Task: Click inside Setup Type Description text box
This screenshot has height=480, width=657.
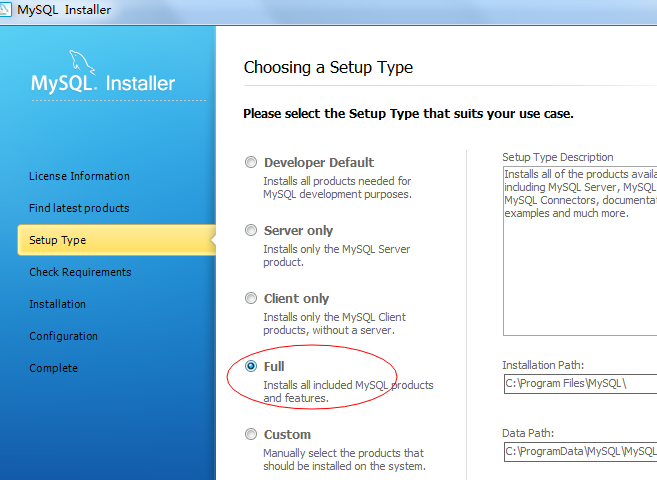Action: tap(580, 250)
